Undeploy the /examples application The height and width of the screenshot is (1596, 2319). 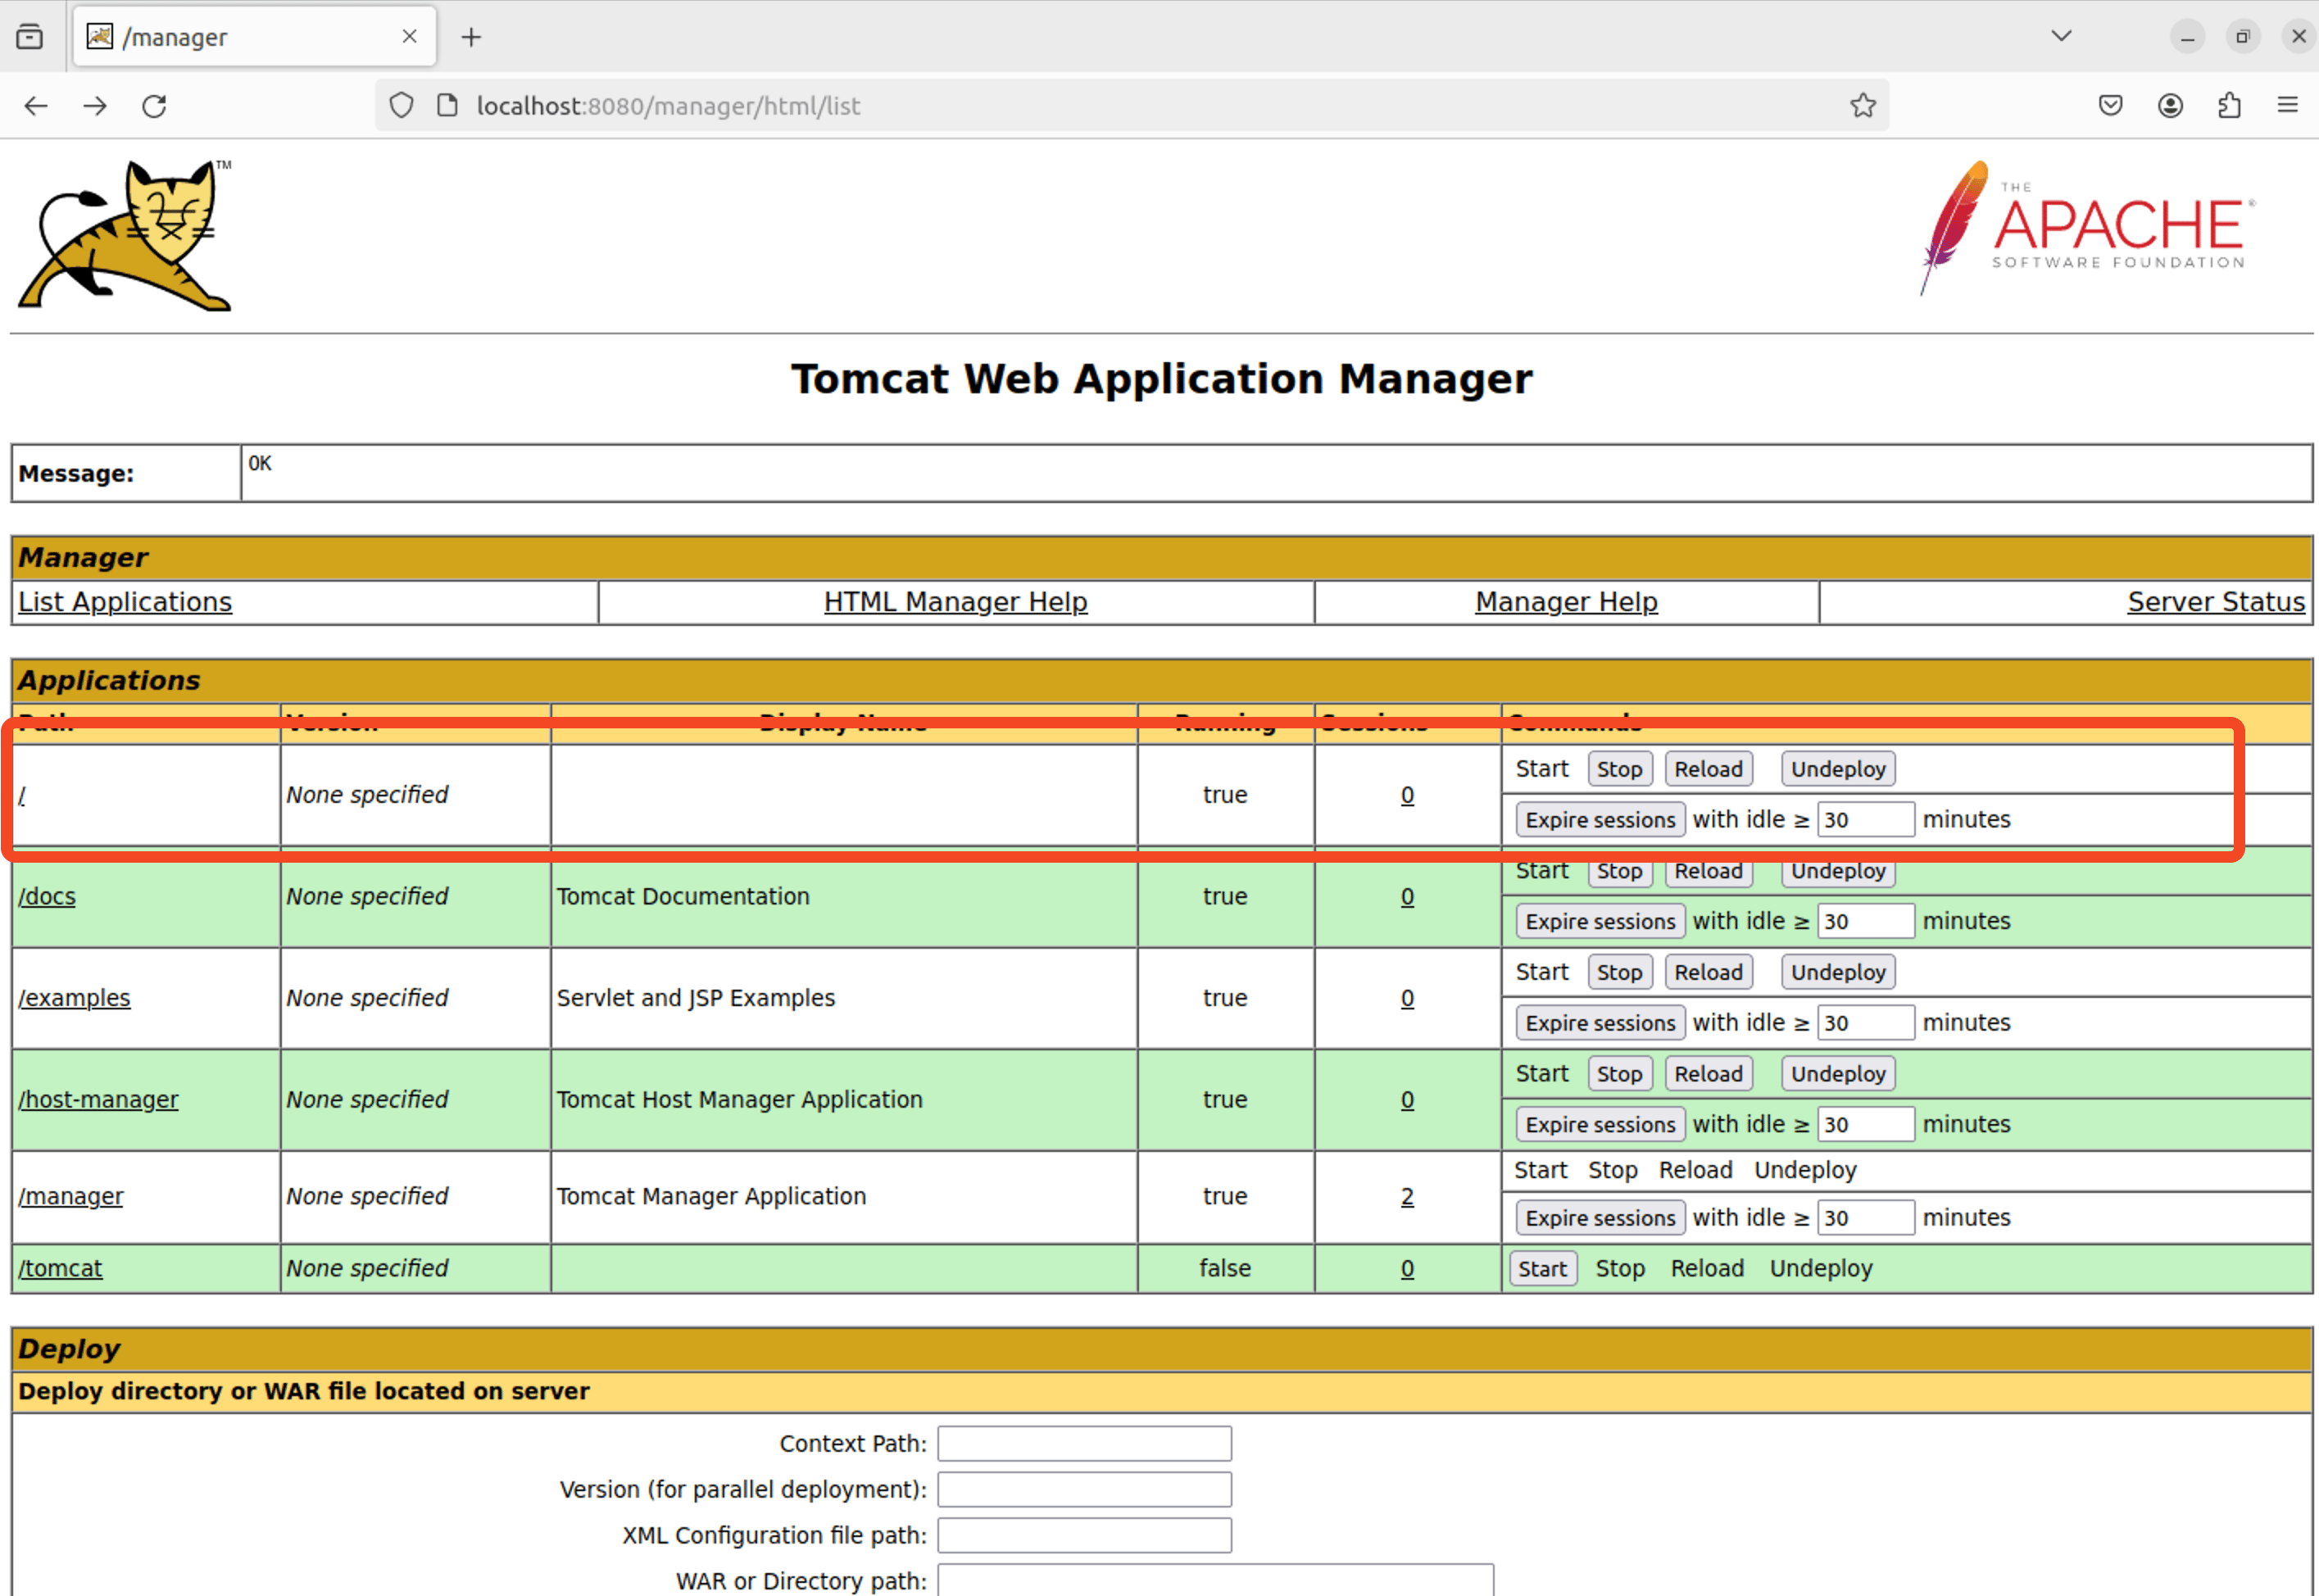click(x=1837, y=972)
